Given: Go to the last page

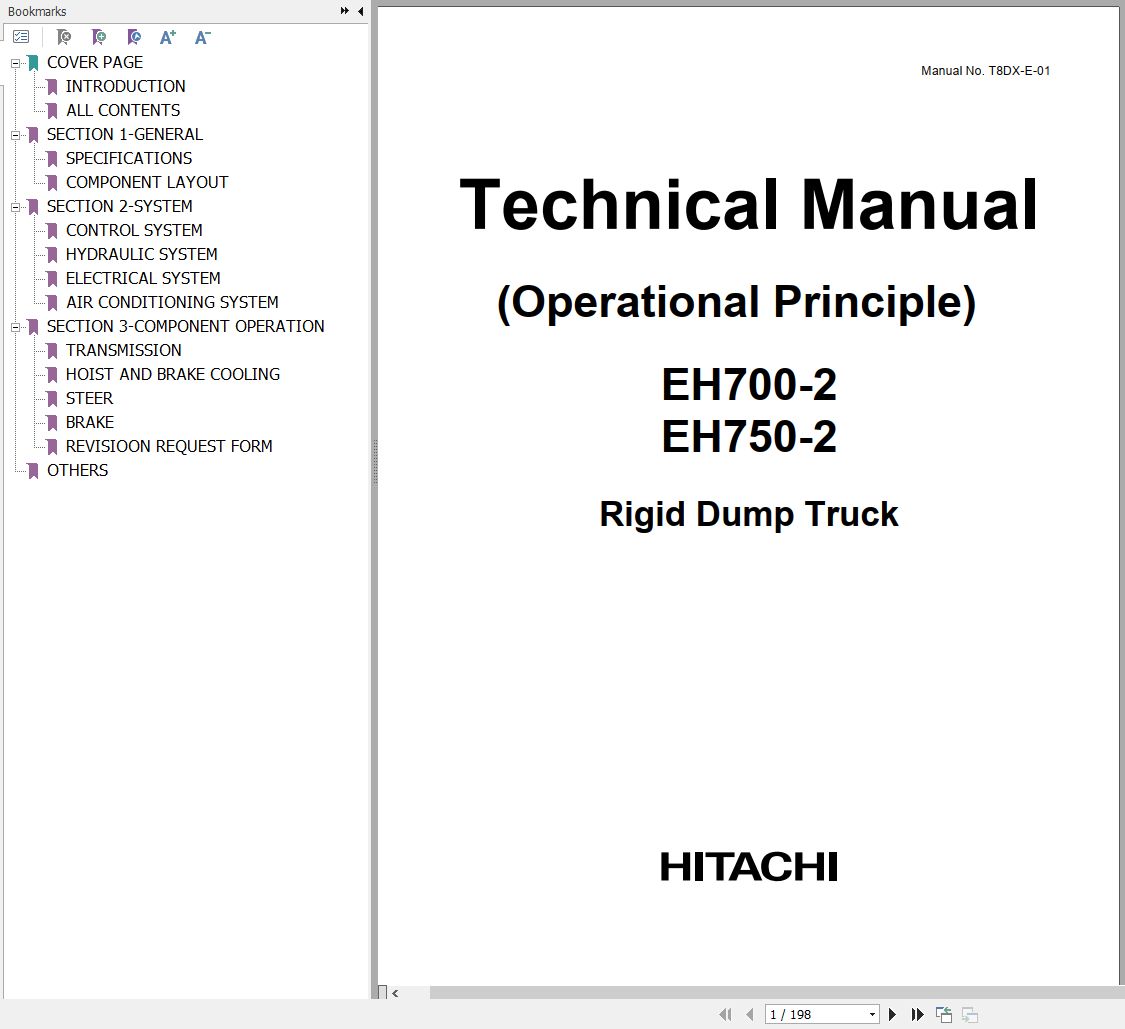Looking at the screenshot, I should click(917, 1014).
